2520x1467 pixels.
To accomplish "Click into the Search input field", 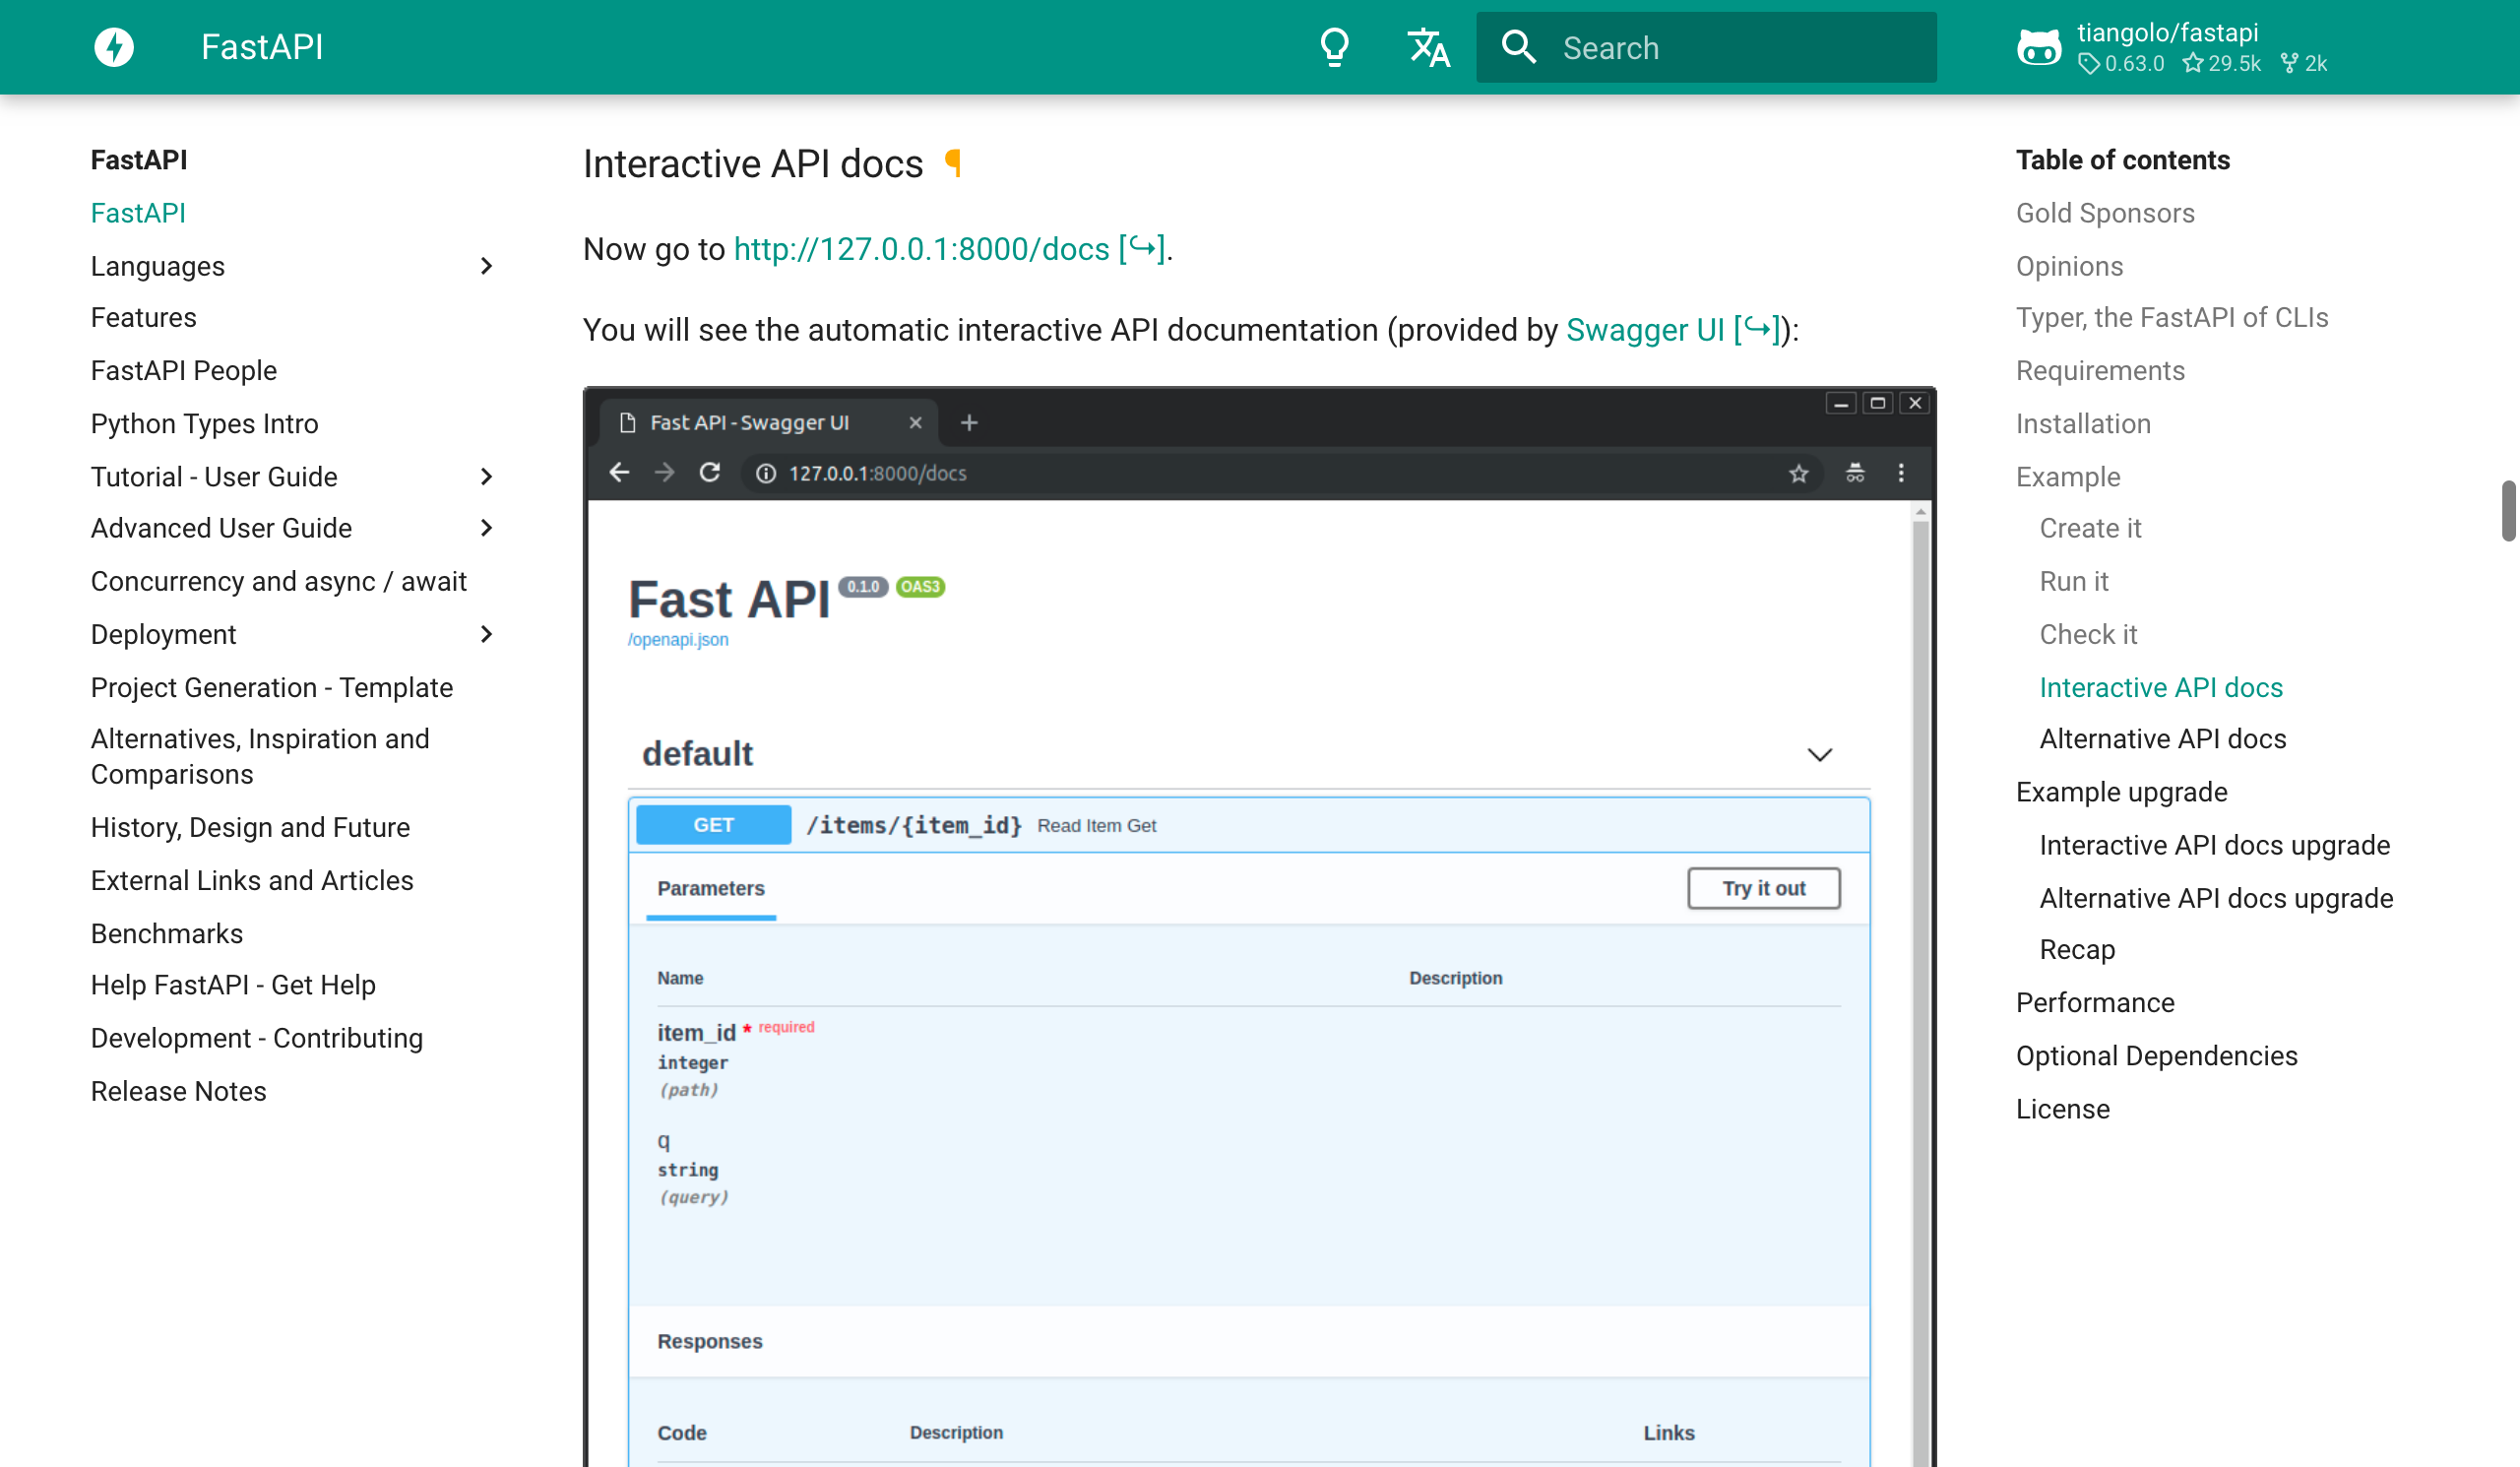I will pos(1706,47).
